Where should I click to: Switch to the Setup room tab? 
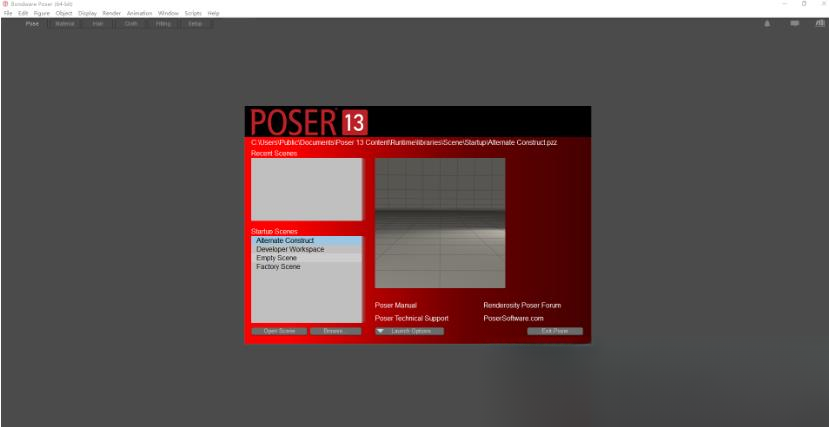pyautogui.click(x=195, y=24)
